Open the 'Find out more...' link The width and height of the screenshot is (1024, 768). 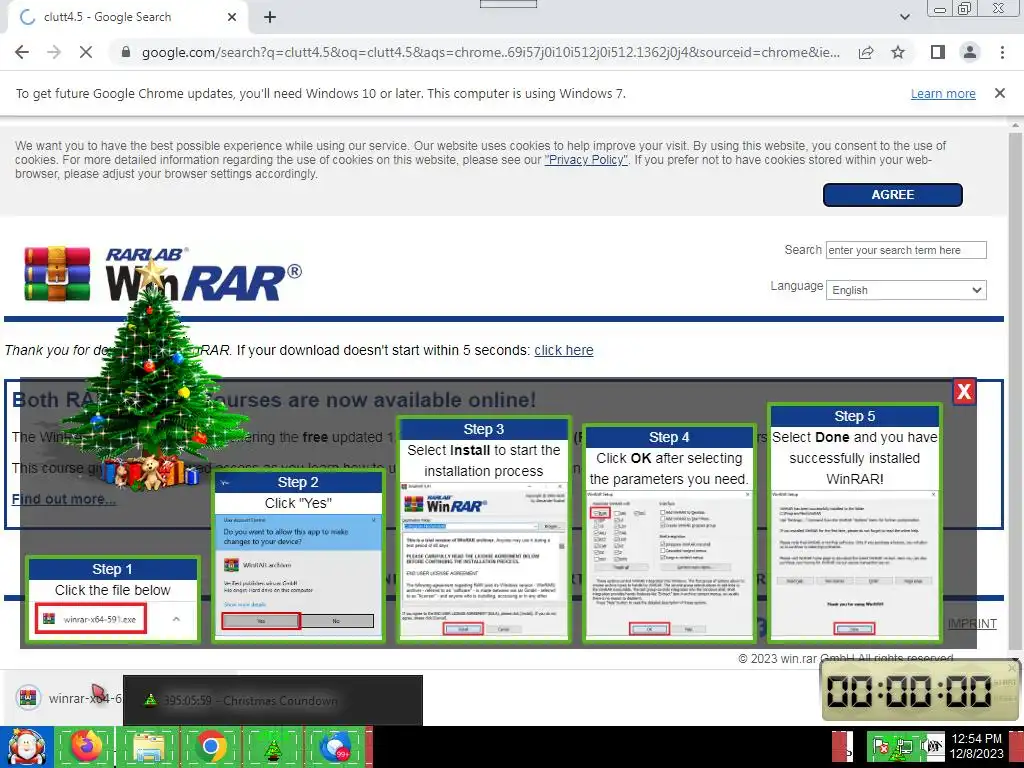tap(64, 499)
